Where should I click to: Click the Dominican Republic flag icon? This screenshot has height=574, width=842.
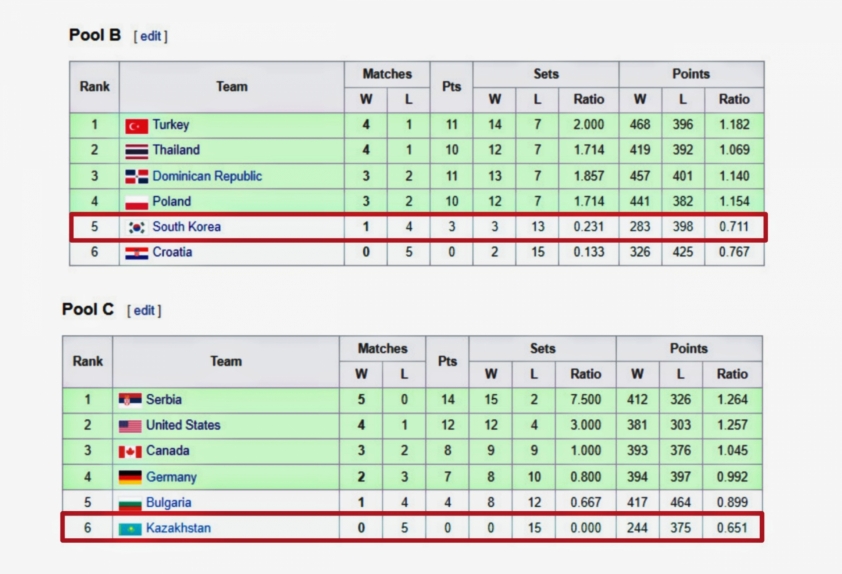pos(136,177)
